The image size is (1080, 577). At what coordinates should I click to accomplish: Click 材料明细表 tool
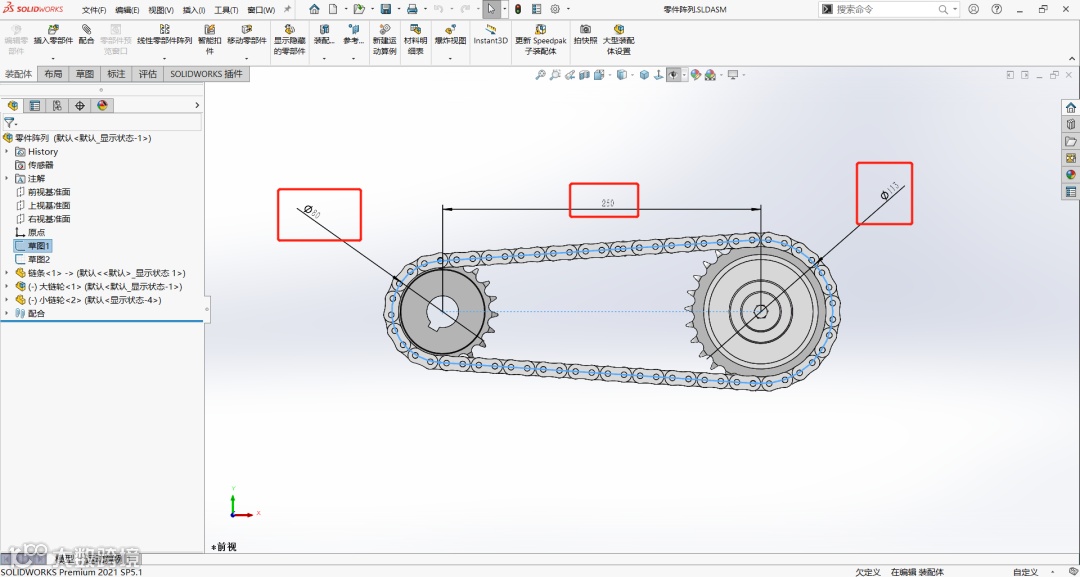pyautogui.click(x=415, y=40)
